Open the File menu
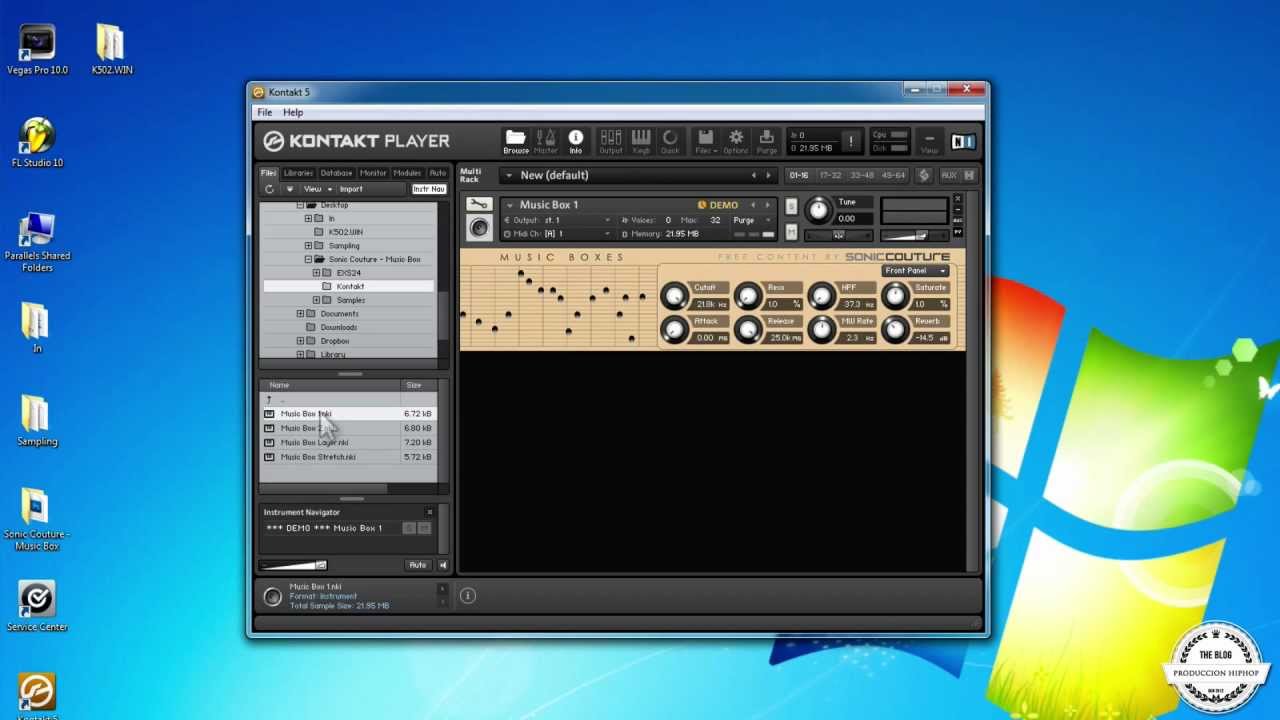 [264, 112]
